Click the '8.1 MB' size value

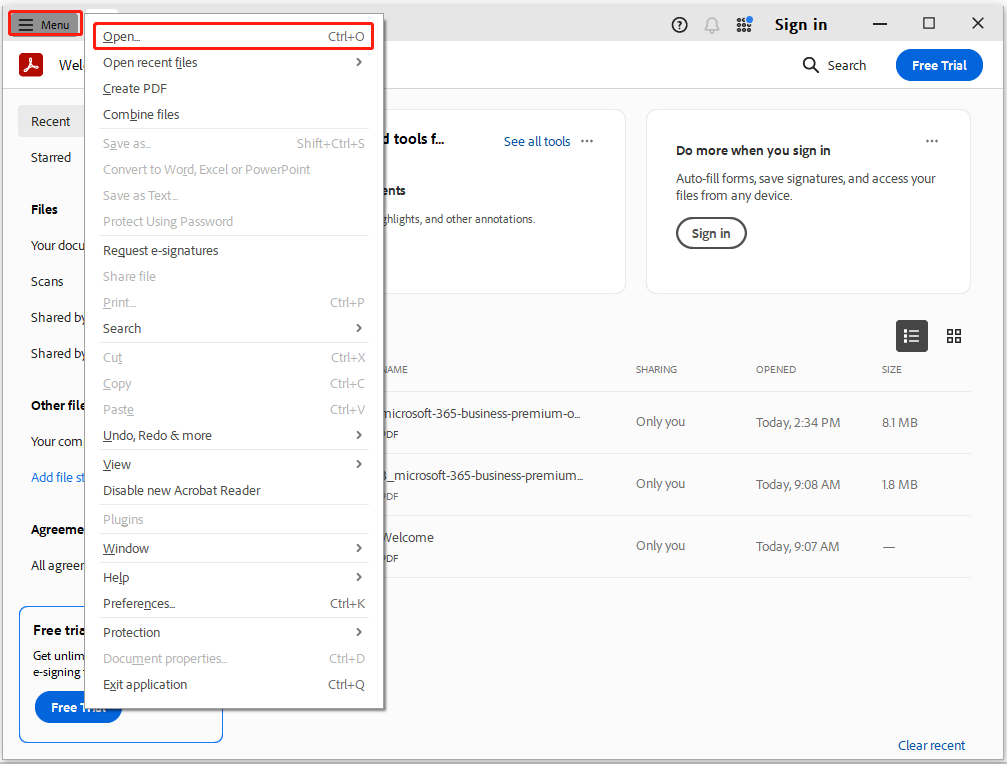tap(899, 422)
